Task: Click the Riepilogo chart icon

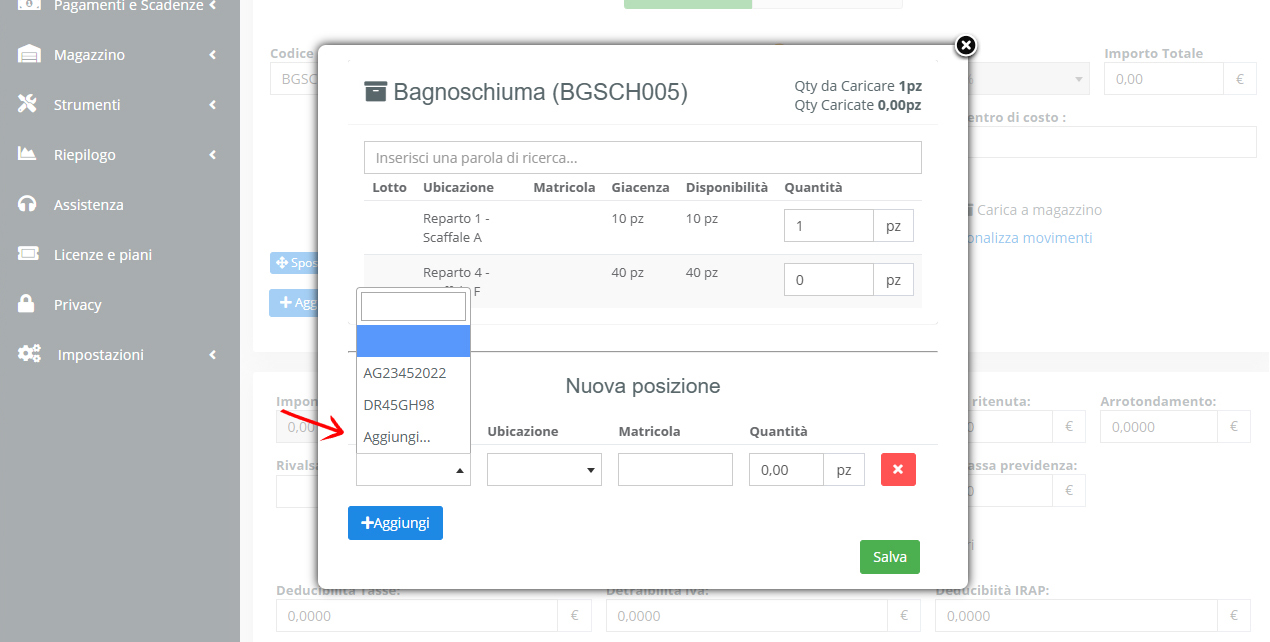Action: point(28,155)
